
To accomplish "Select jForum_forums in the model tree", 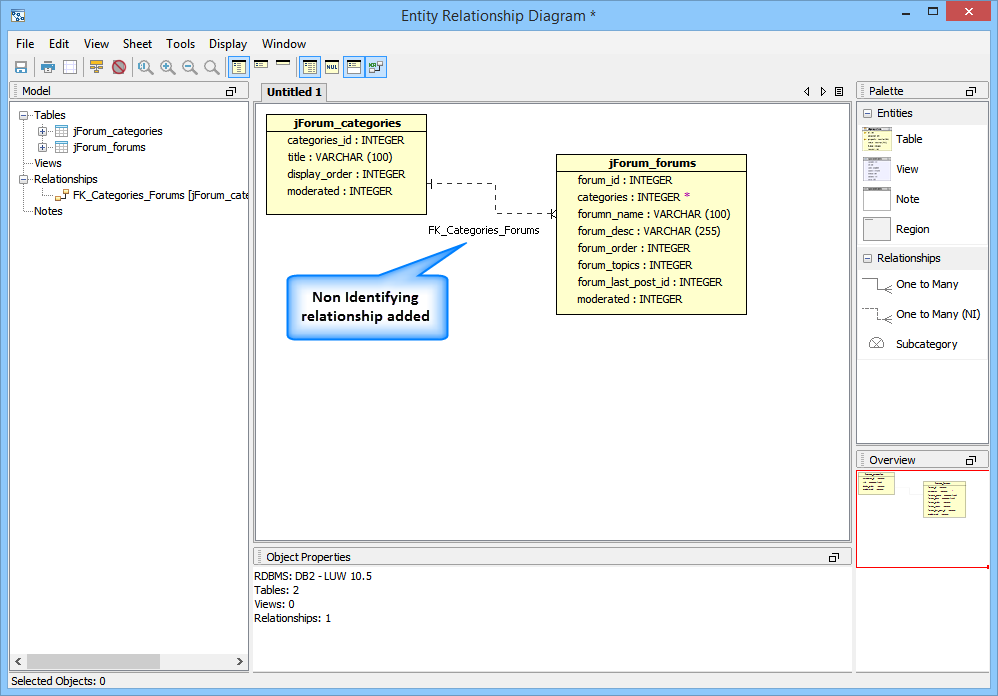I will point(109,147).
